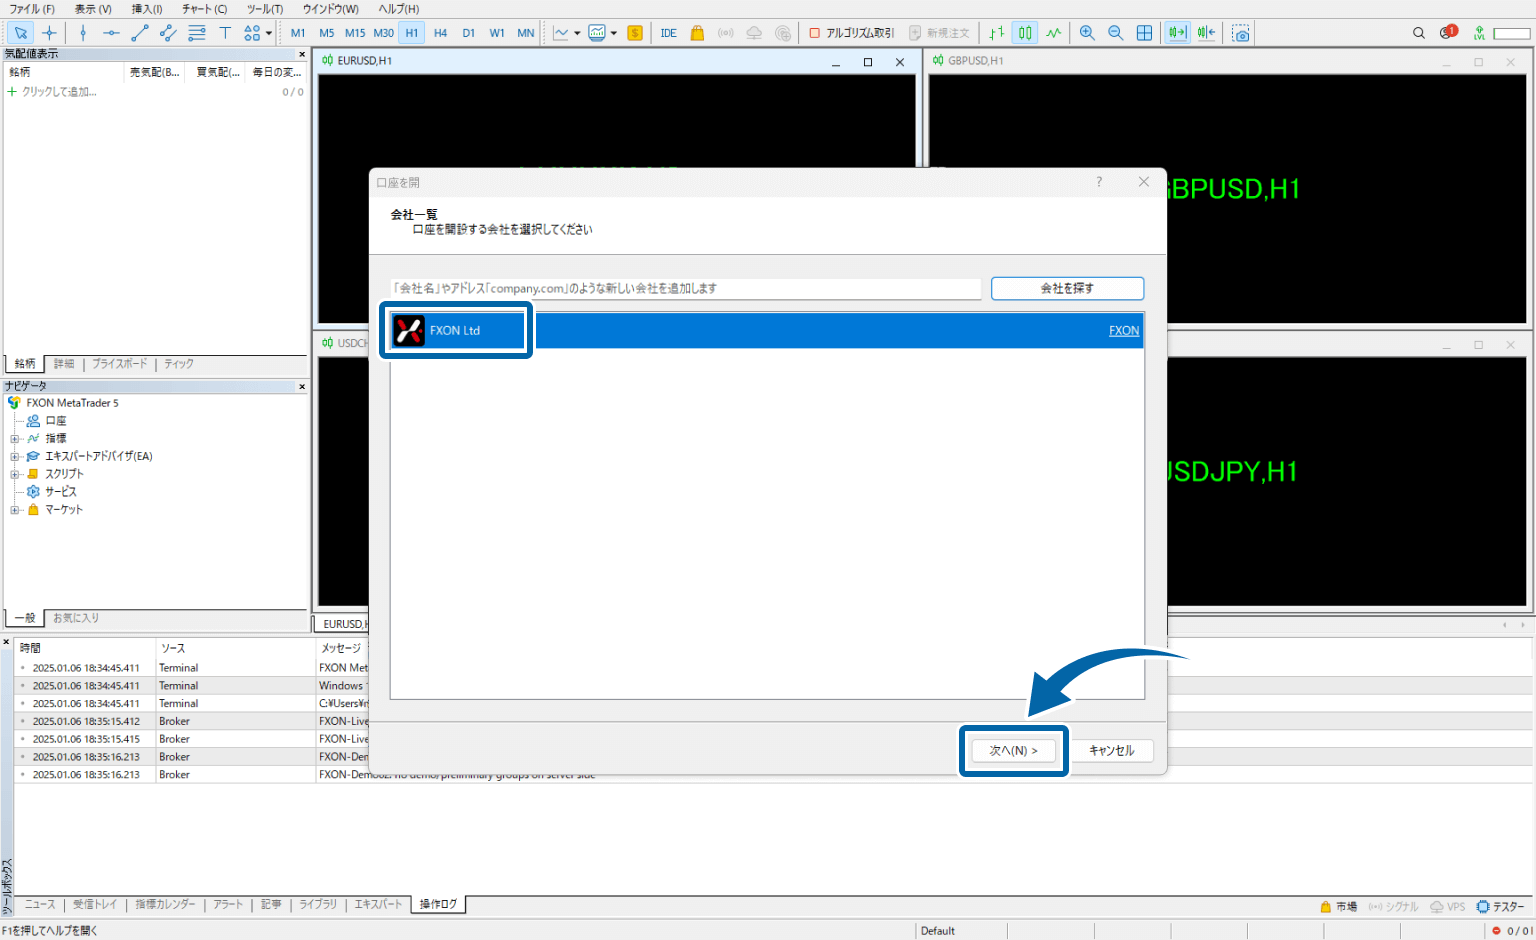This screenshot has height=940, width=1536.
Task: Select the text label tool
Action: [225, 33]
